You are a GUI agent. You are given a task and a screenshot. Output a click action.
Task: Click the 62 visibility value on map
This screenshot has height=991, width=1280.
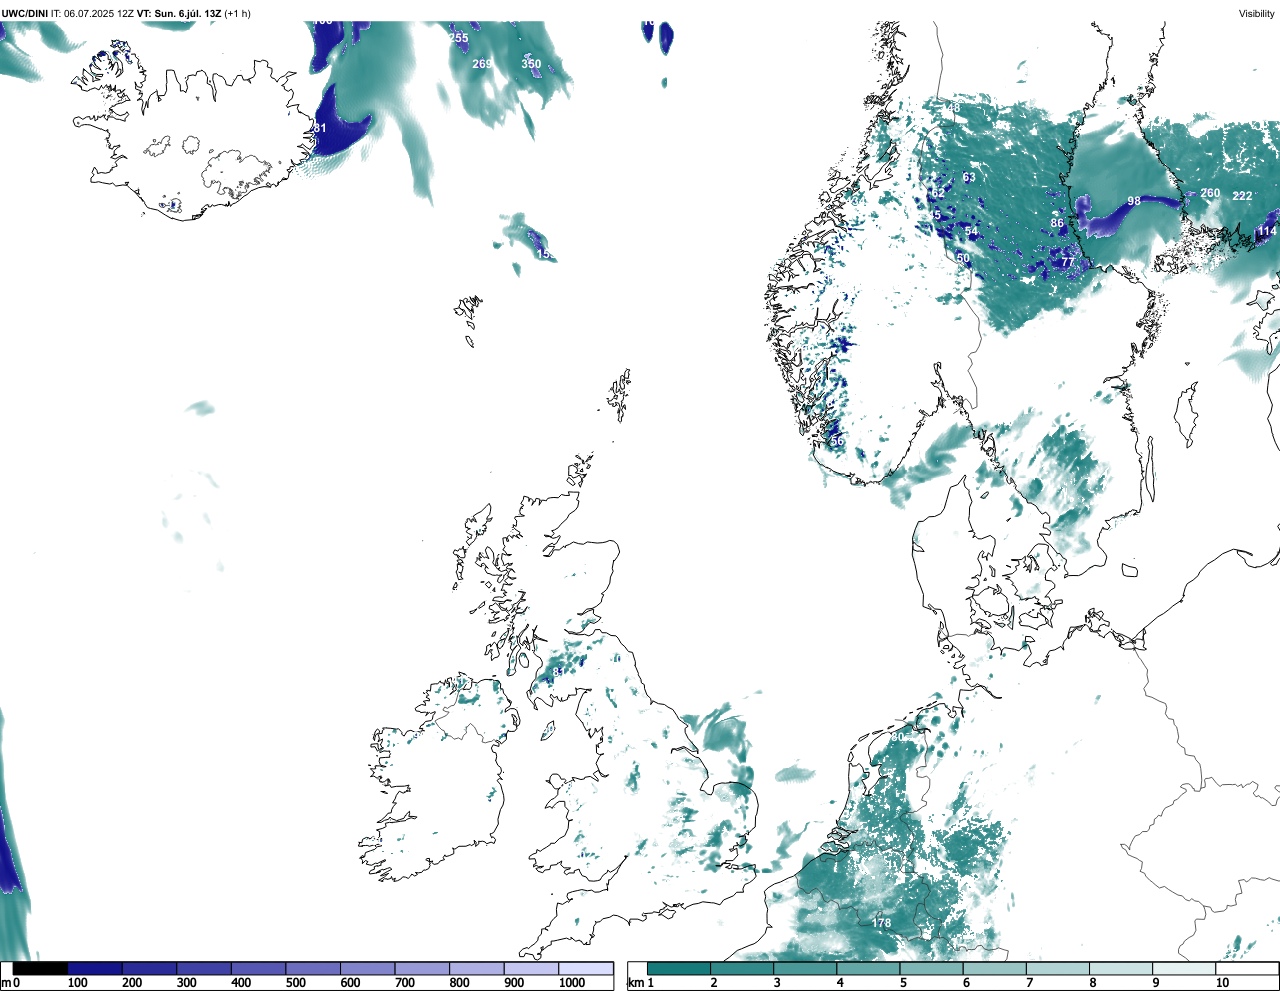click(x=937, y=192)
